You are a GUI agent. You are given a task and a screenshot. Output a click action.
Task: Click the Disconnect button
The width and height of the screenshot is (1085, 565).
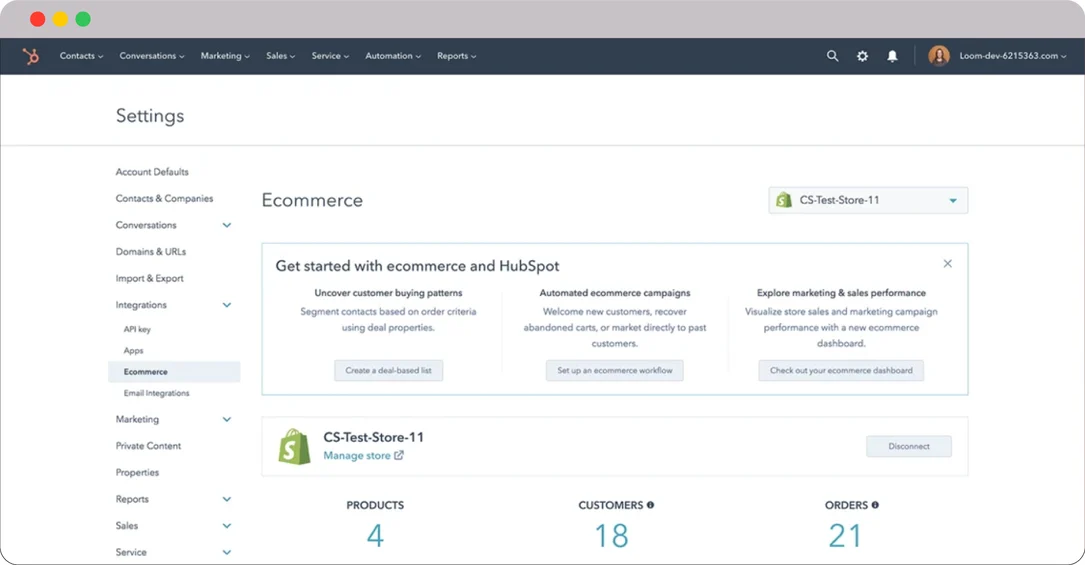pyautogui.click(x=909, y=446)
